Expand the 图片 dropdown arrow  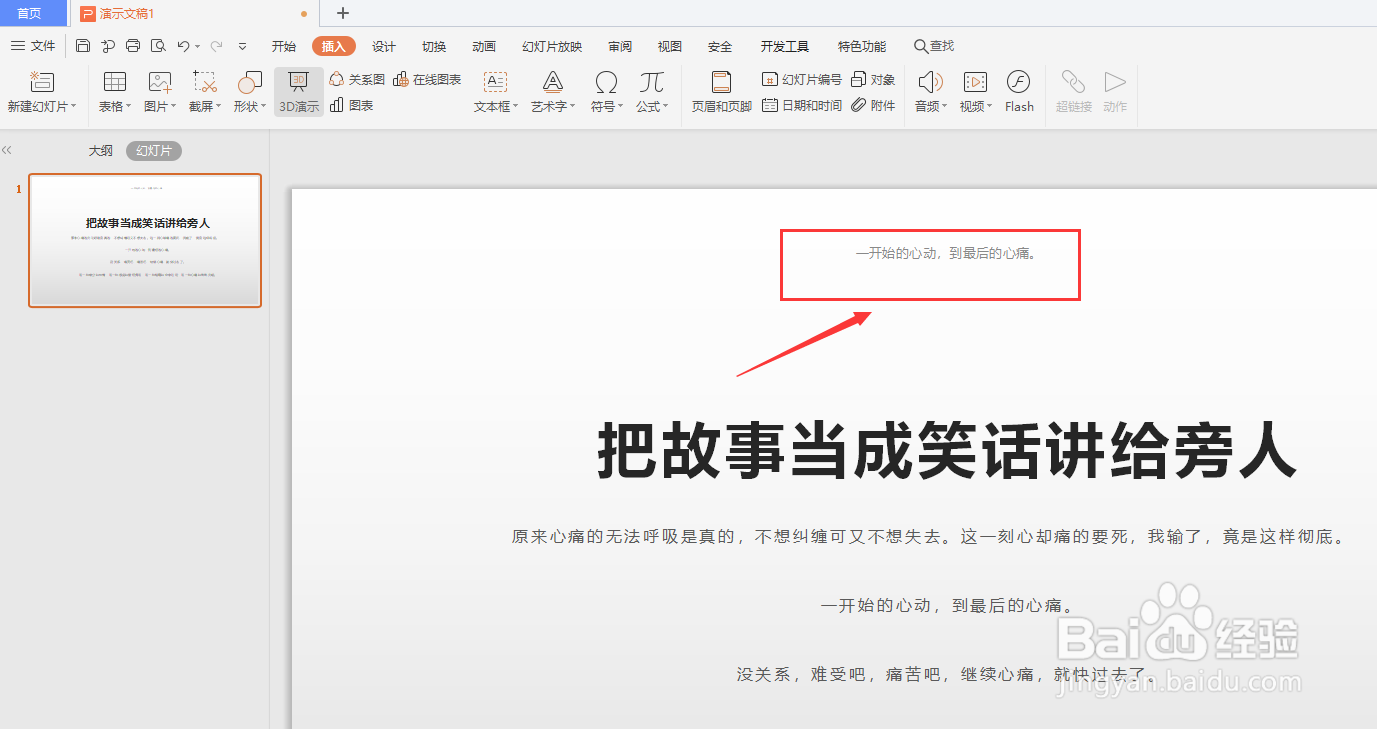(x=173, y=107)
